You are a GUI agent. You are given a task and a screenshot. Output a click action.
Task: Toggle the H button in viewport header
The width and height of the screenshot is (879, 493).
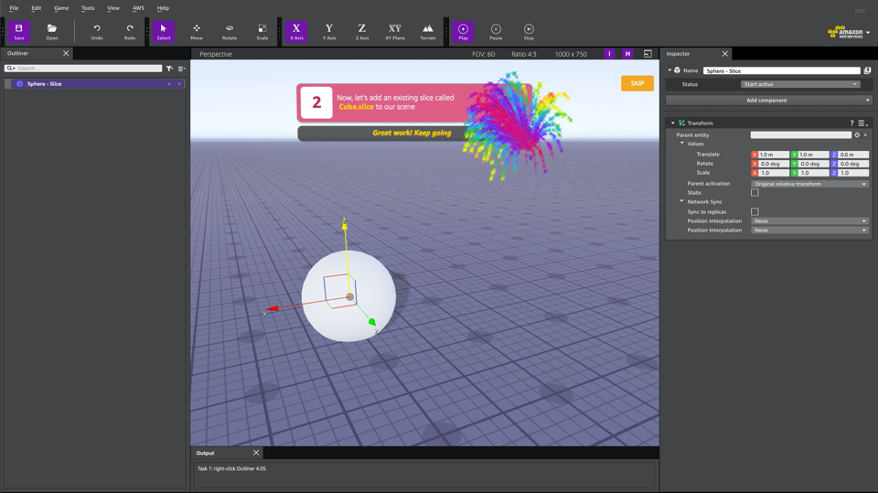pyautogui.click(x=628, y=54)
